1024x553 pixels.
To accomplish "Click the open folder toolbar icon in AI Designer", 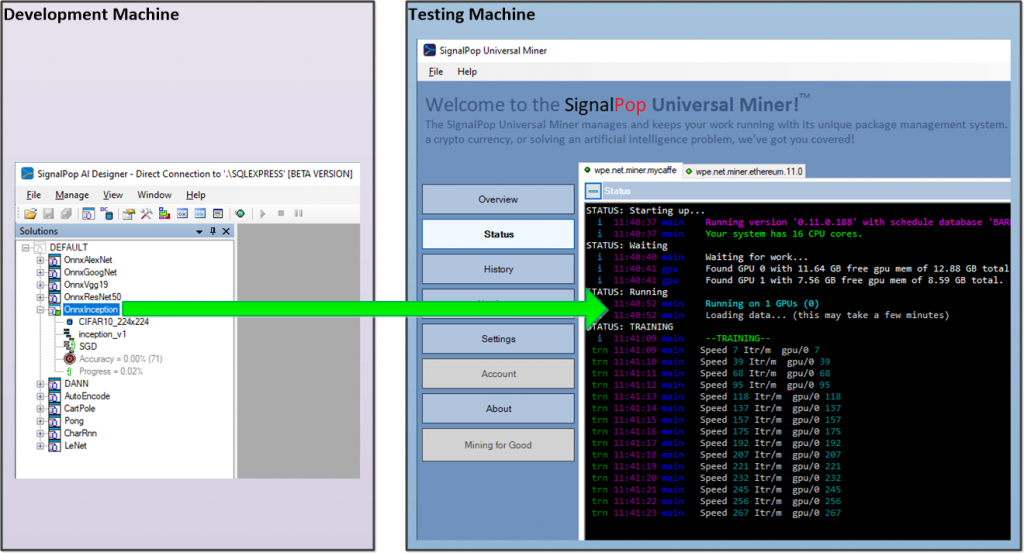I will (30, 213).
